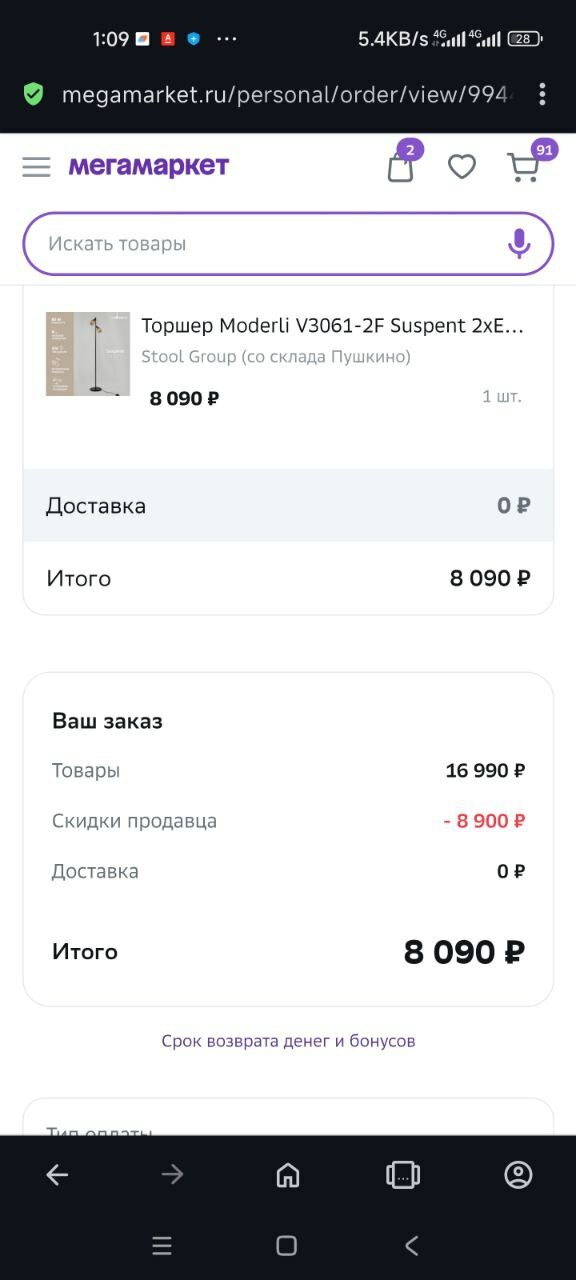Open the favorites heart icon

click(462, 167)
